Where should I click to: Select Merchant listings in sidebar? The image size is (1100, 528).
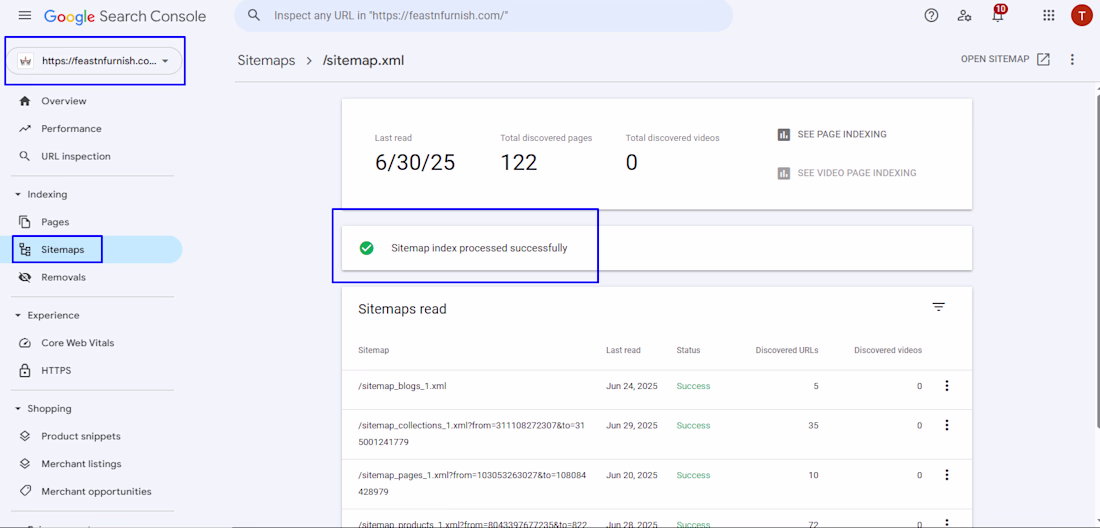click(x=81, y=464)
